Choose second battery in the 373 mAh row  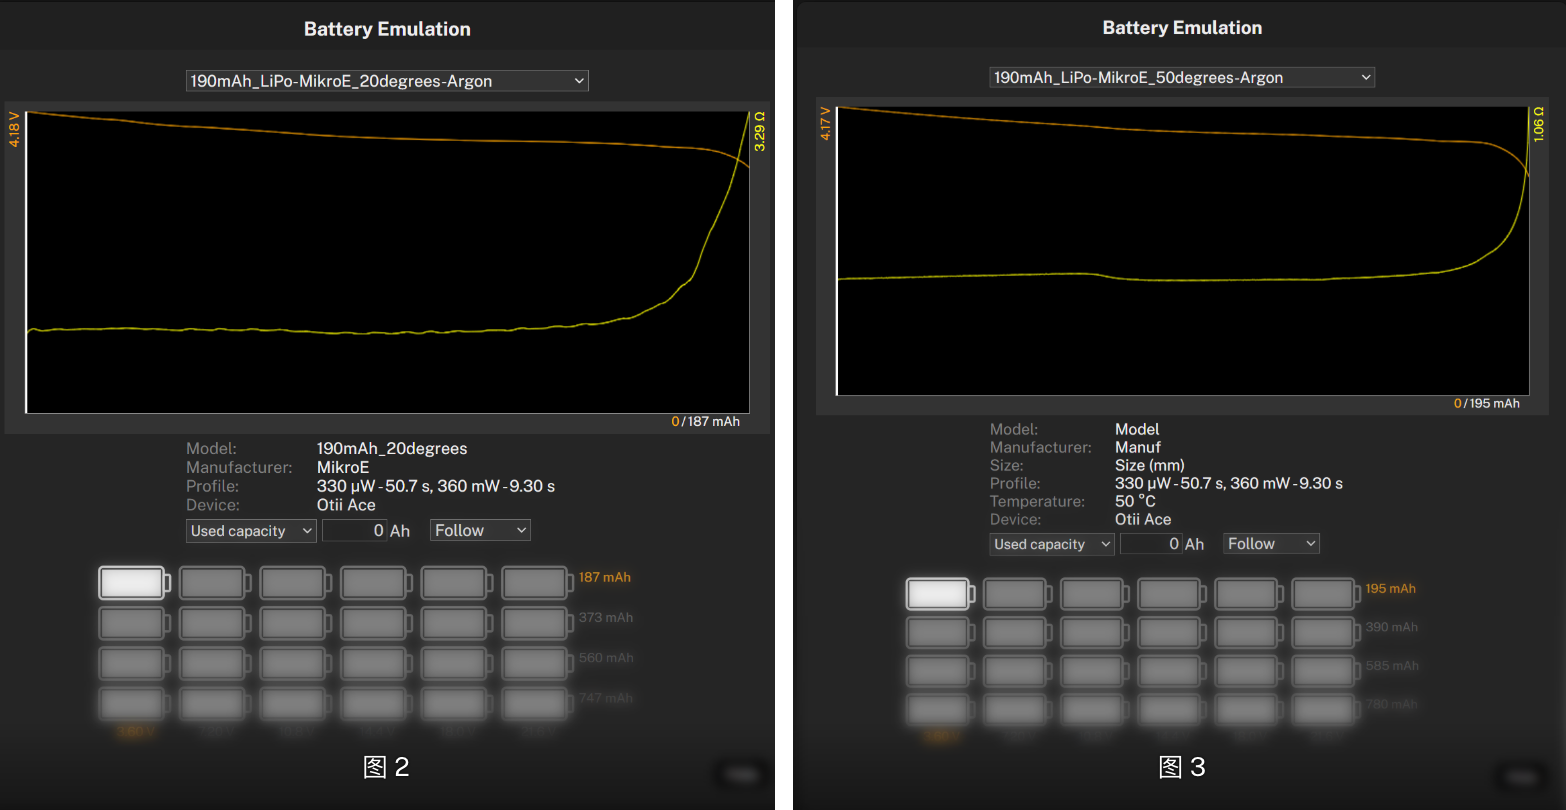click(215, 623)
